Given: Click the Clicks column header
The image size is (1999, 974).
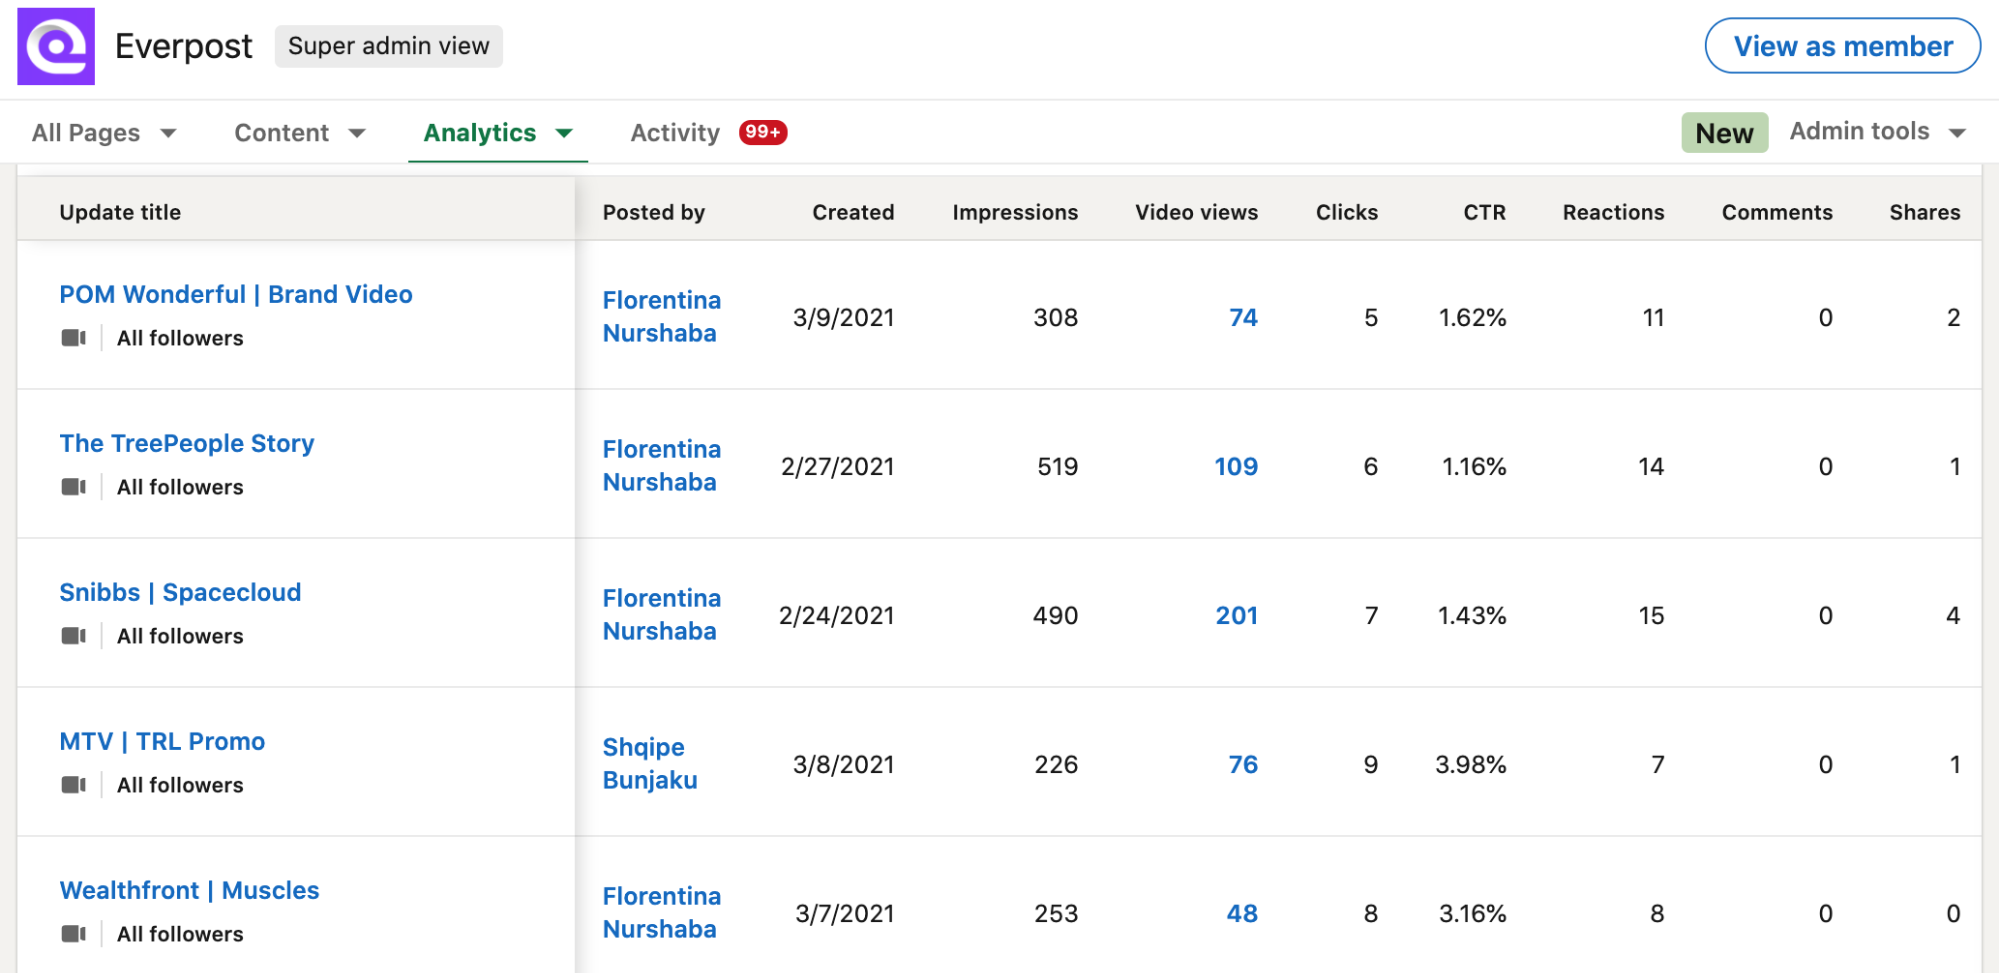Looking at the screenshot, I should 1346,212.
